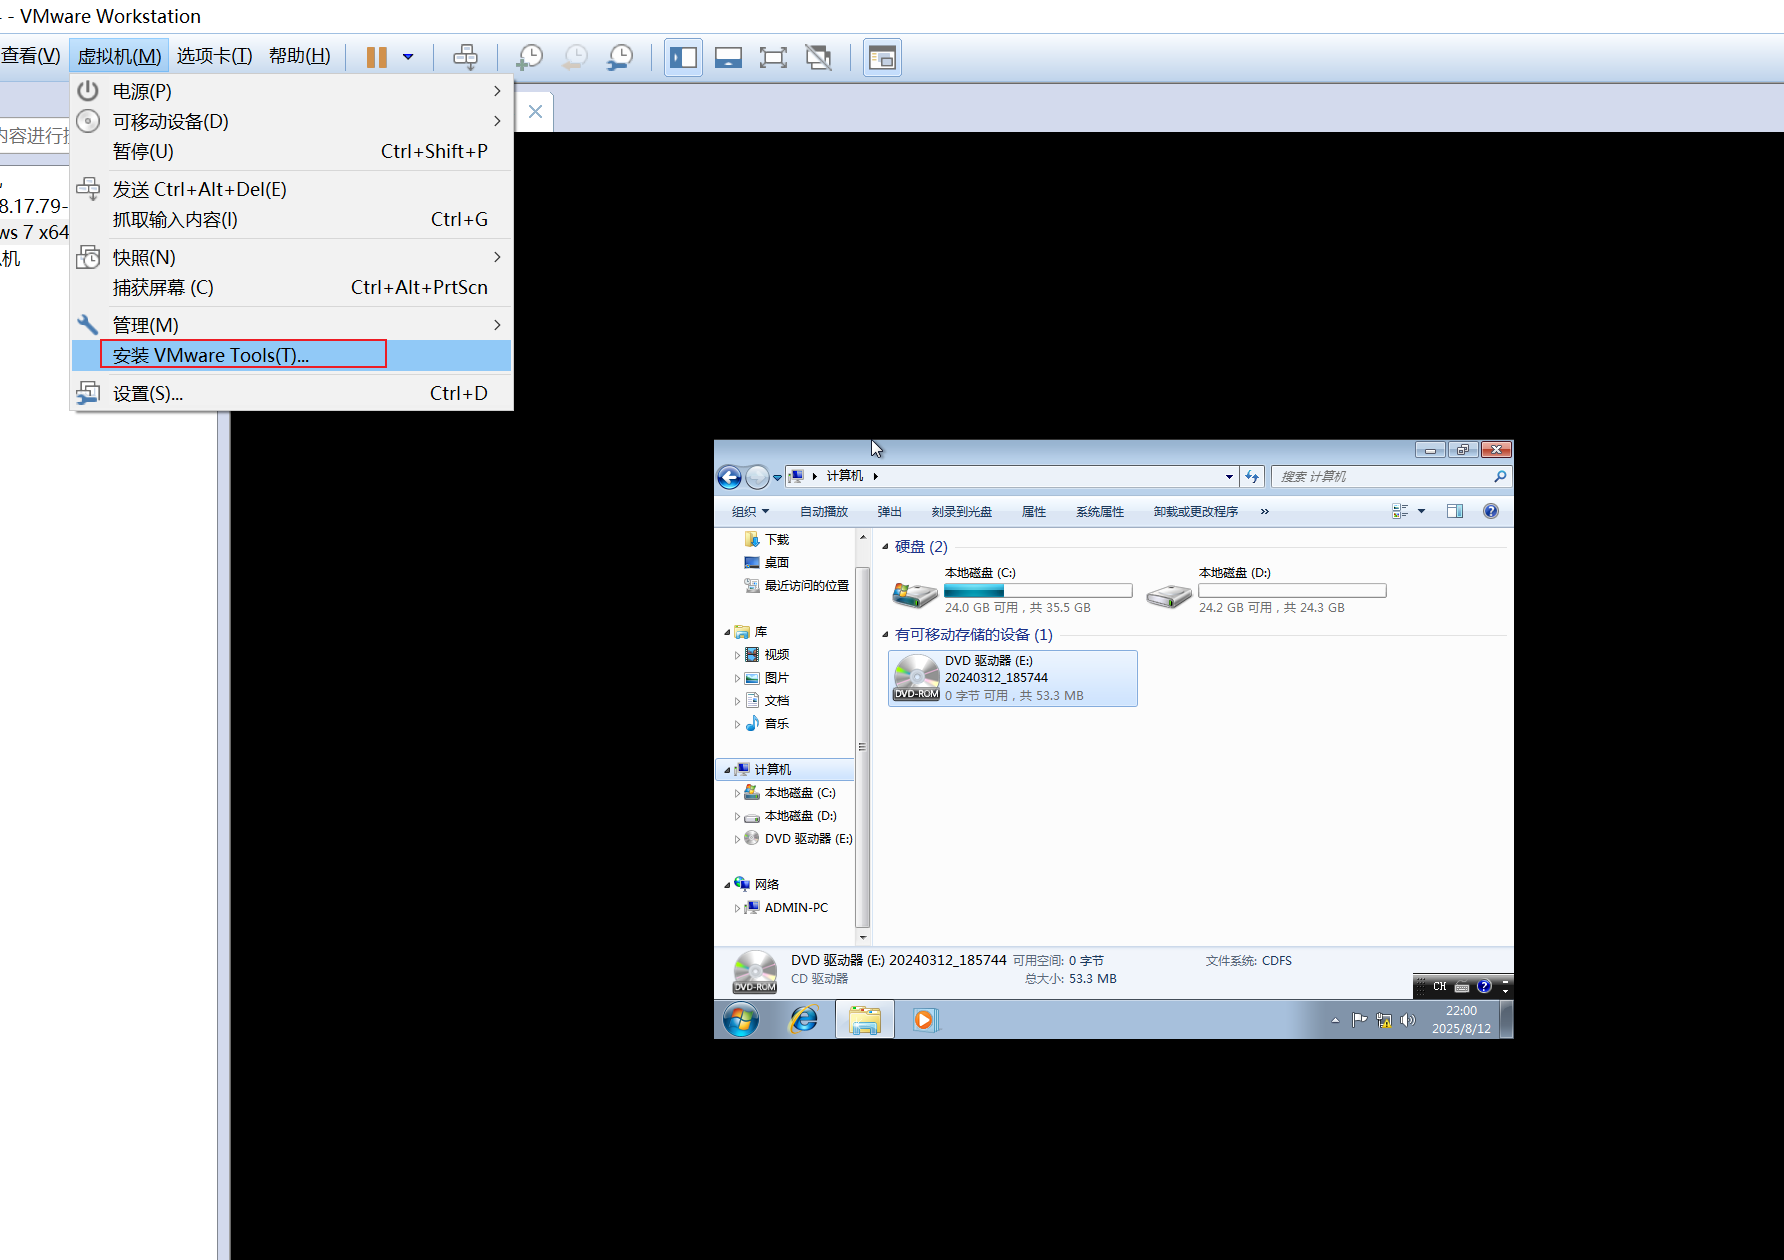Open the 帮助(H) menu

coord(300,56)
